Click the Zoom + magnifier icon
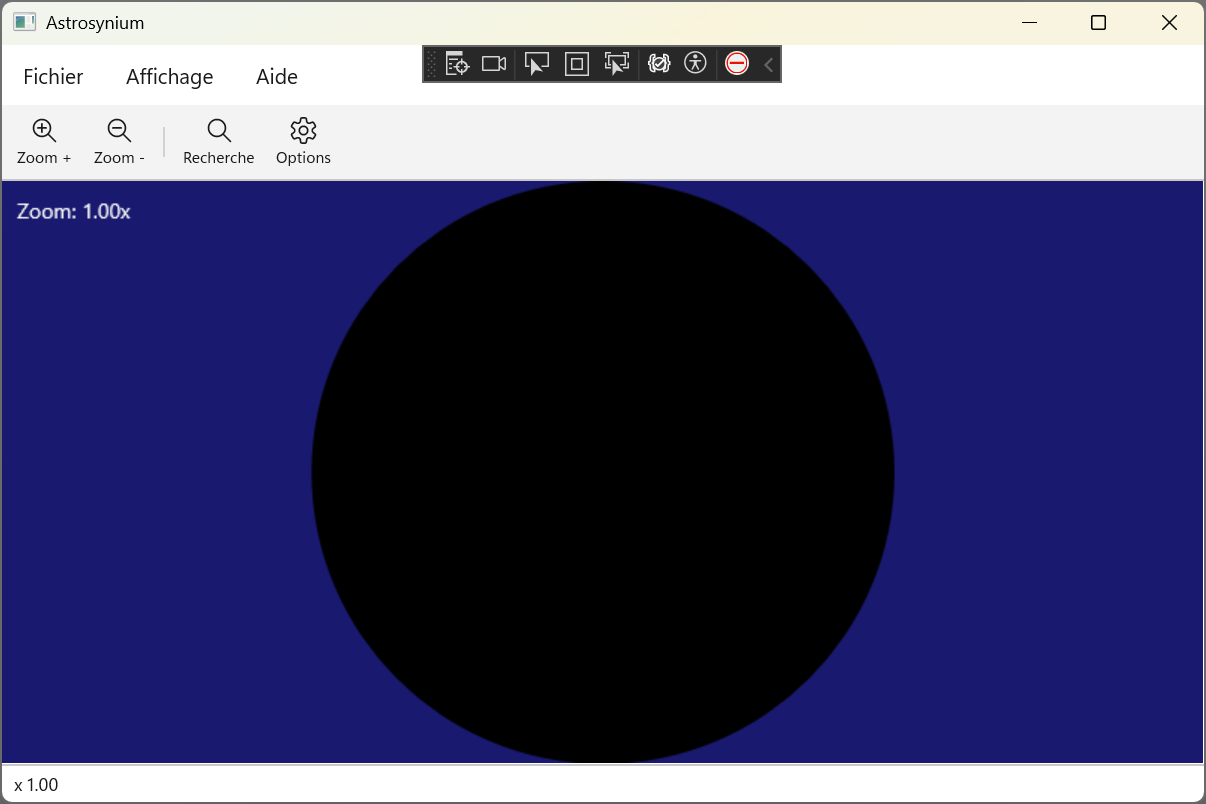The height and width of the screenshot is (804, 1206). click(x=44, y=131)
